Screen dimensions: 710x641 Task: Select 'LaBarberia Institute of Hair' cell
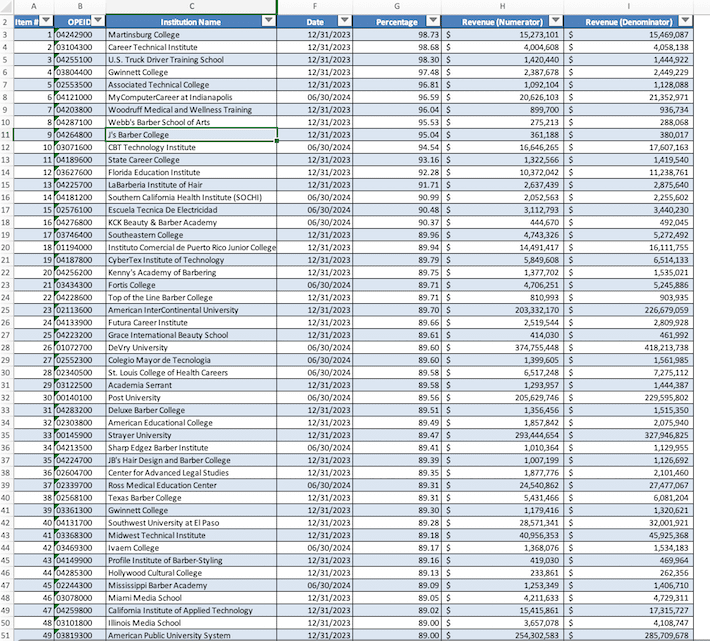191,185
